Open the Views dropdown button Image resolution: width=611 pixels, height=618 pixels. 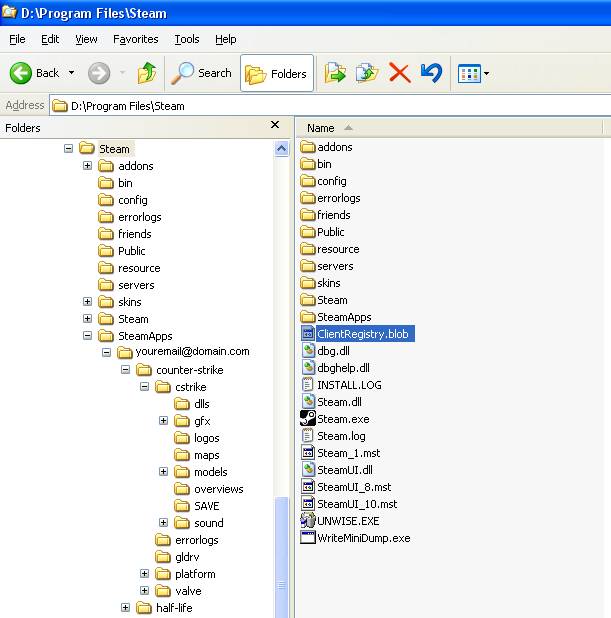[x=473, y=73]
